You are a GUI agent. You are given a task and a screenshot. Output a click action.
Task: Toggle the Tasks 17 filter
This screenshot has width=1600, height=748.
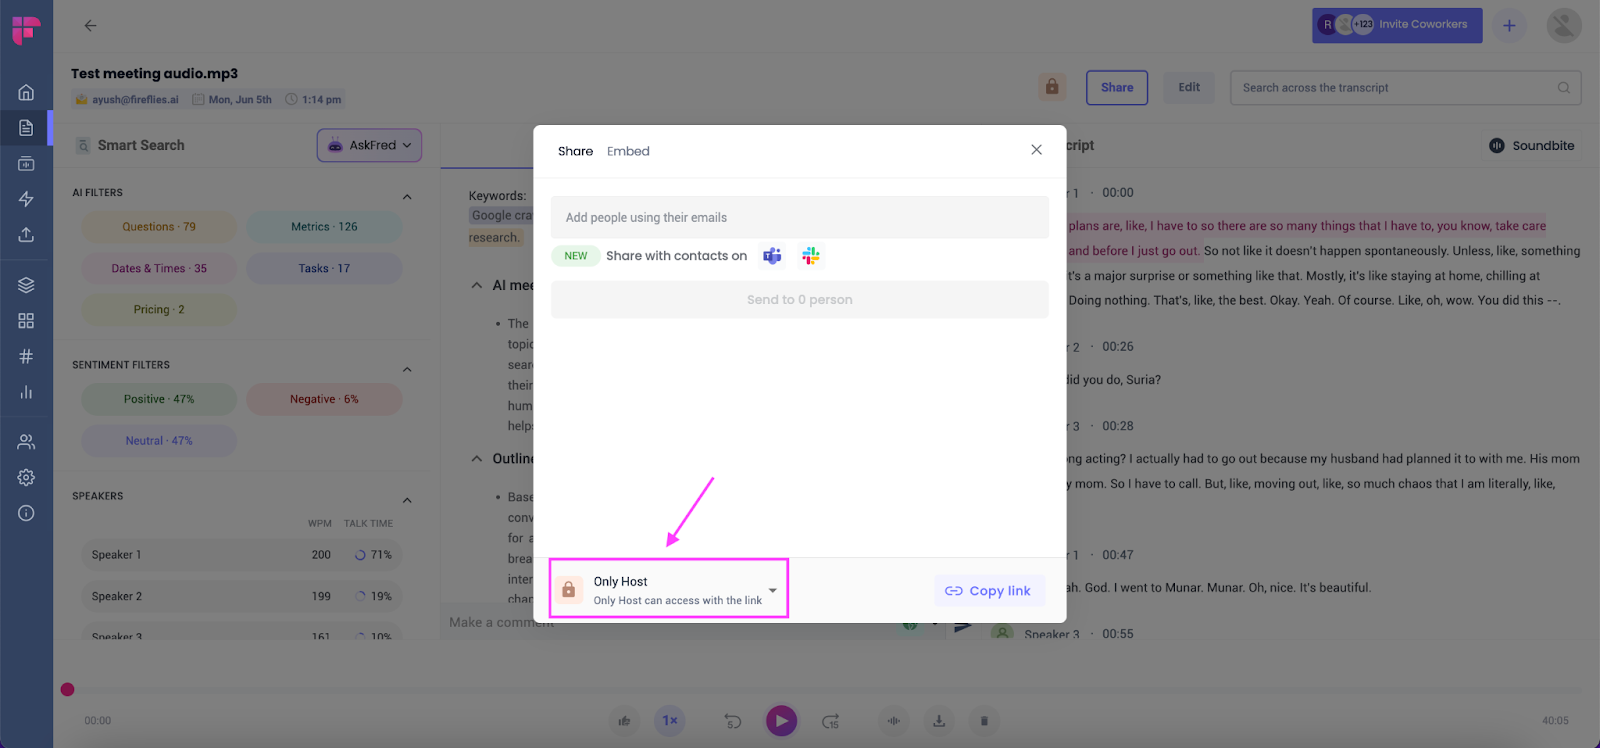pos(324,268)
